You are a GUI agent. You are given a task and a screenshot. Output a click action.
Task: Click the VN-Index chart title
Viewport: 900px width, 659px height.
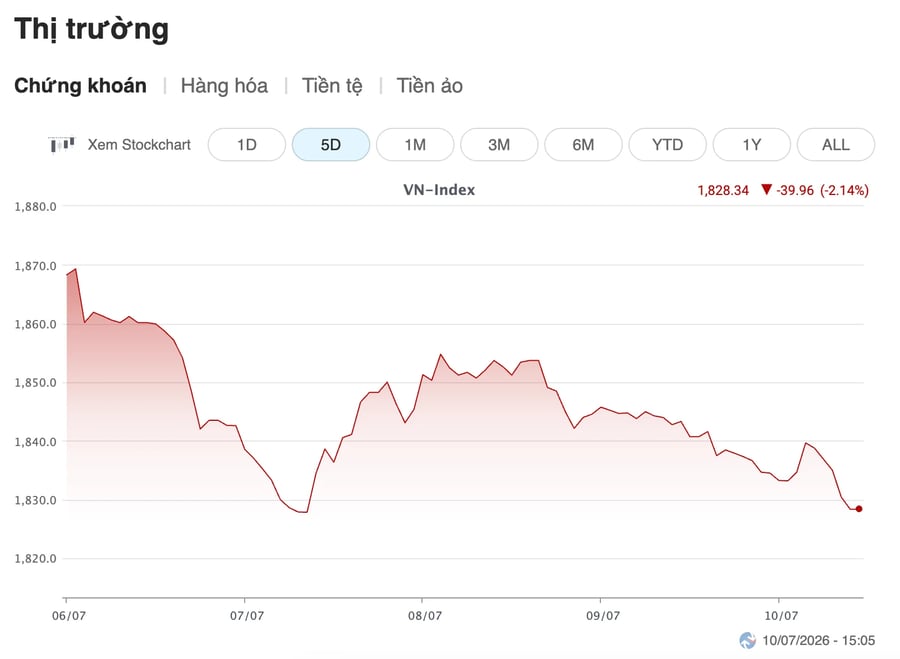(439, 190)
